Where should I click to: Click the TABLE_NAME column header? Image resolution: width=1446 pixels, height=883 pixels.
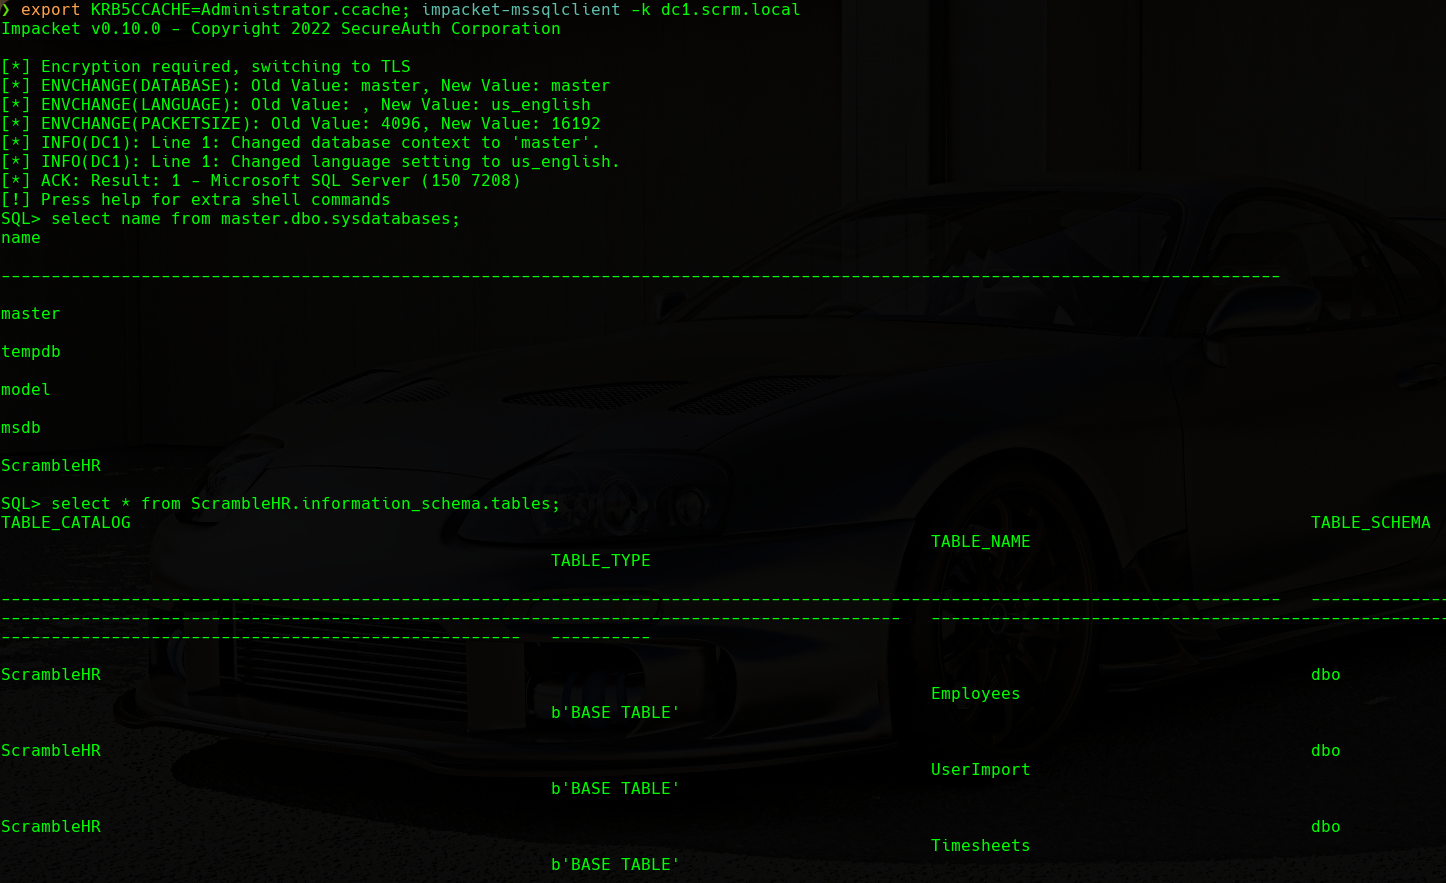pos(980,542)
